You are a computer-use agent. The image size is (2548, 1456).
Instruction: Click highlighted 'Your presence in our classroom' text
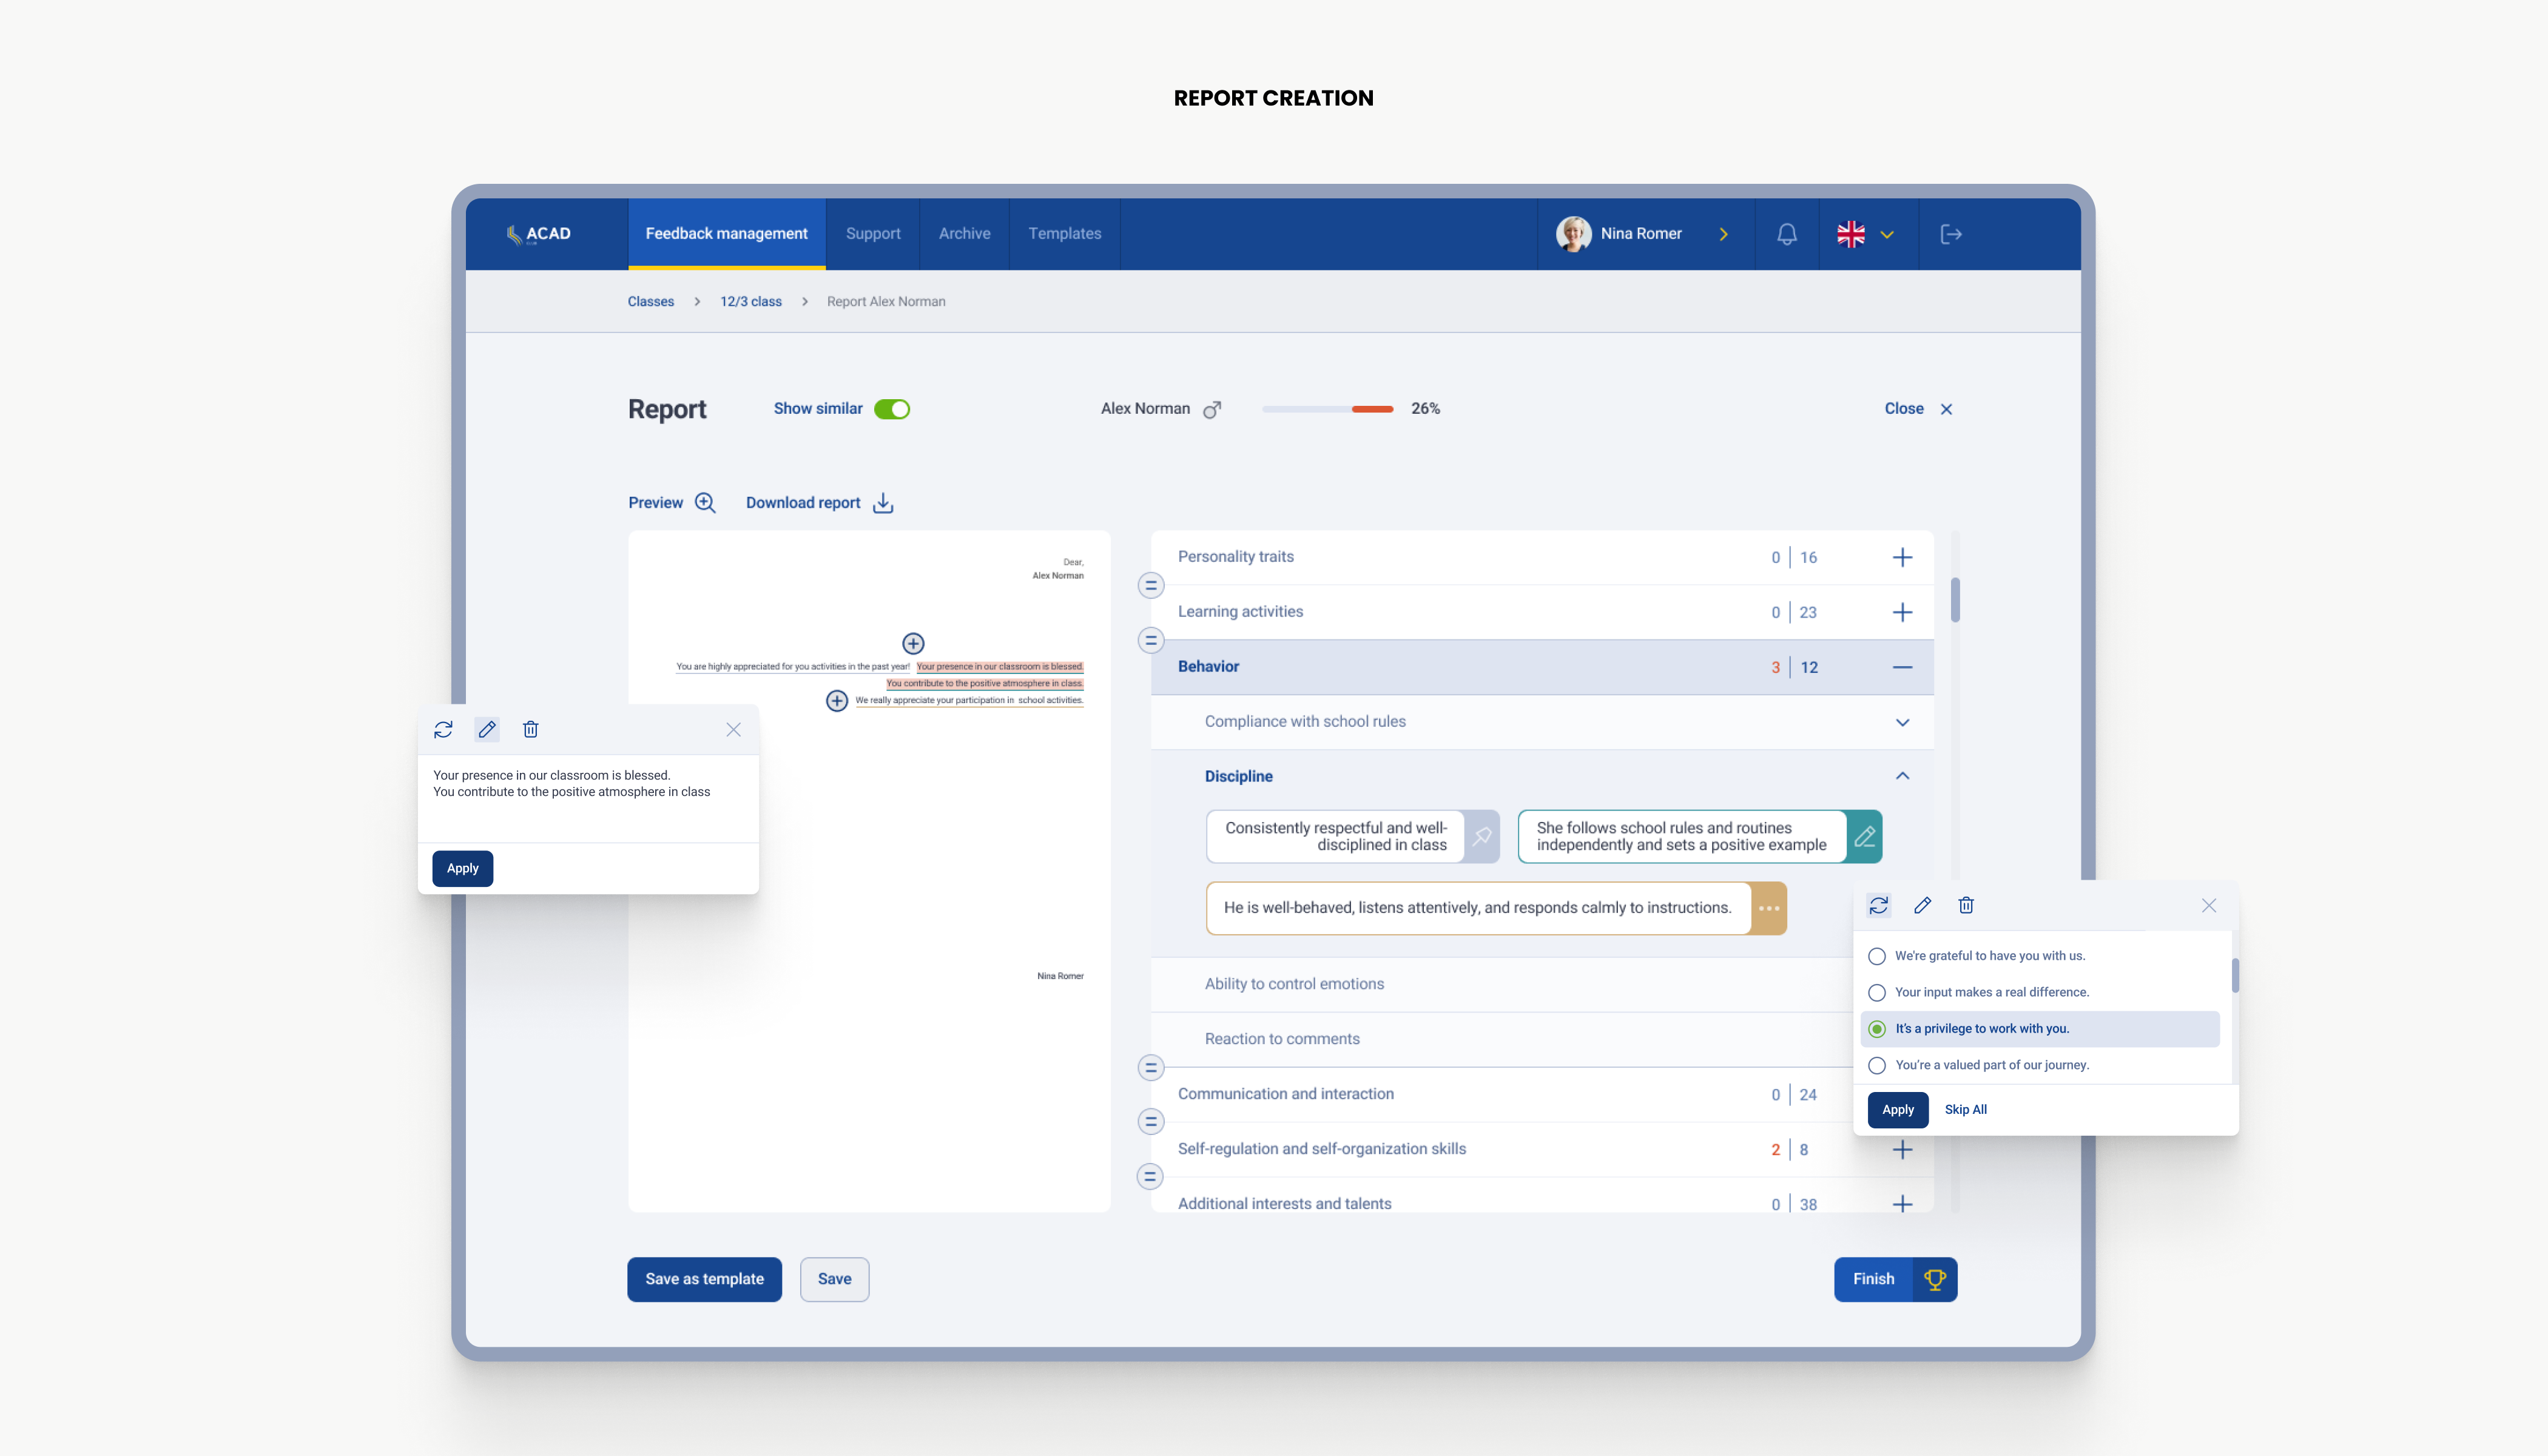tap(999, 667)
